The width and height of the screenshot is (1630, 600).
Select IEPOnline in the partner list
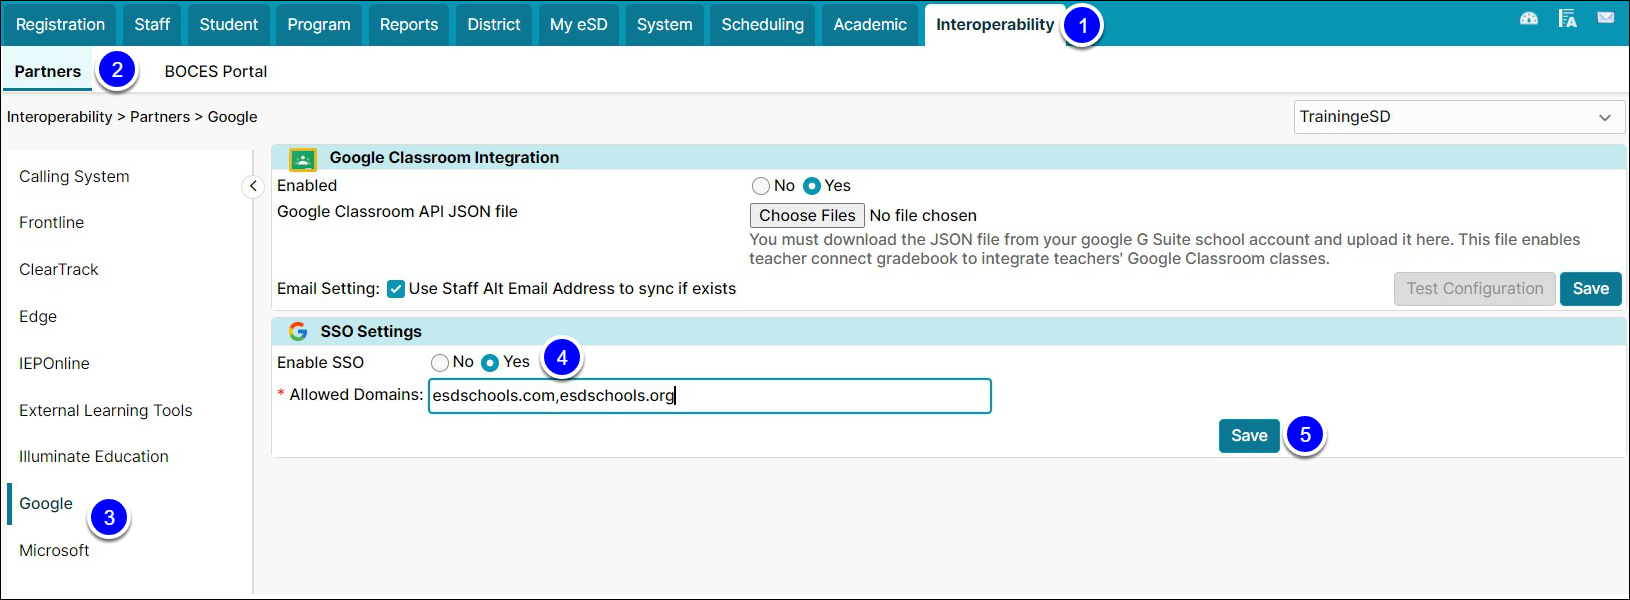[54, 363]
